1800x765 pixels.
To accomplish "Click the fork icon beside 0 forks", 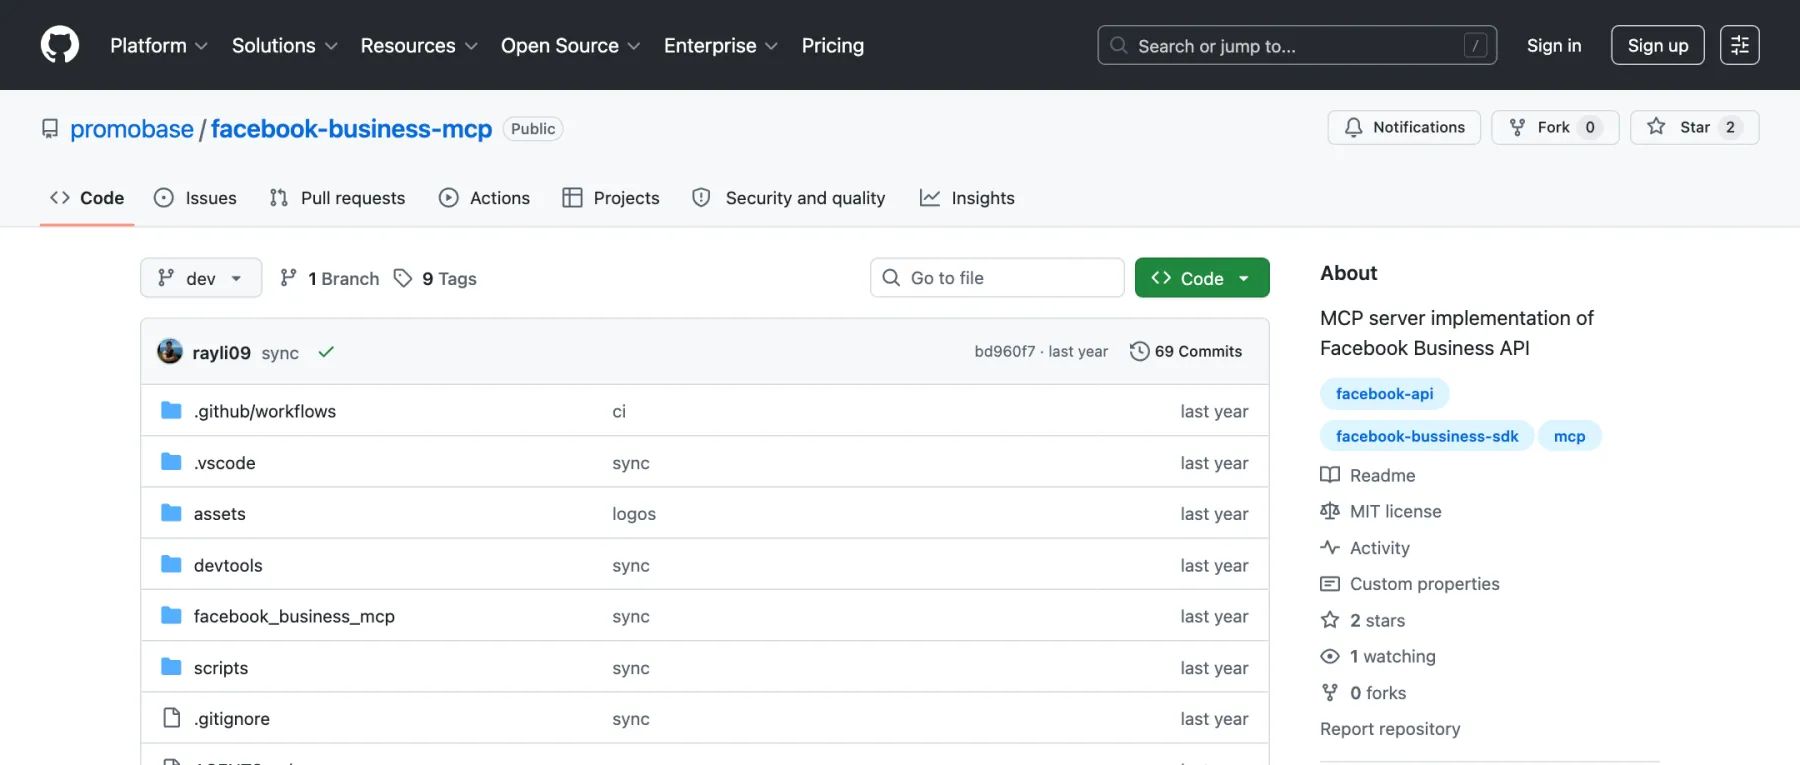I will [x=1330, y=692].
